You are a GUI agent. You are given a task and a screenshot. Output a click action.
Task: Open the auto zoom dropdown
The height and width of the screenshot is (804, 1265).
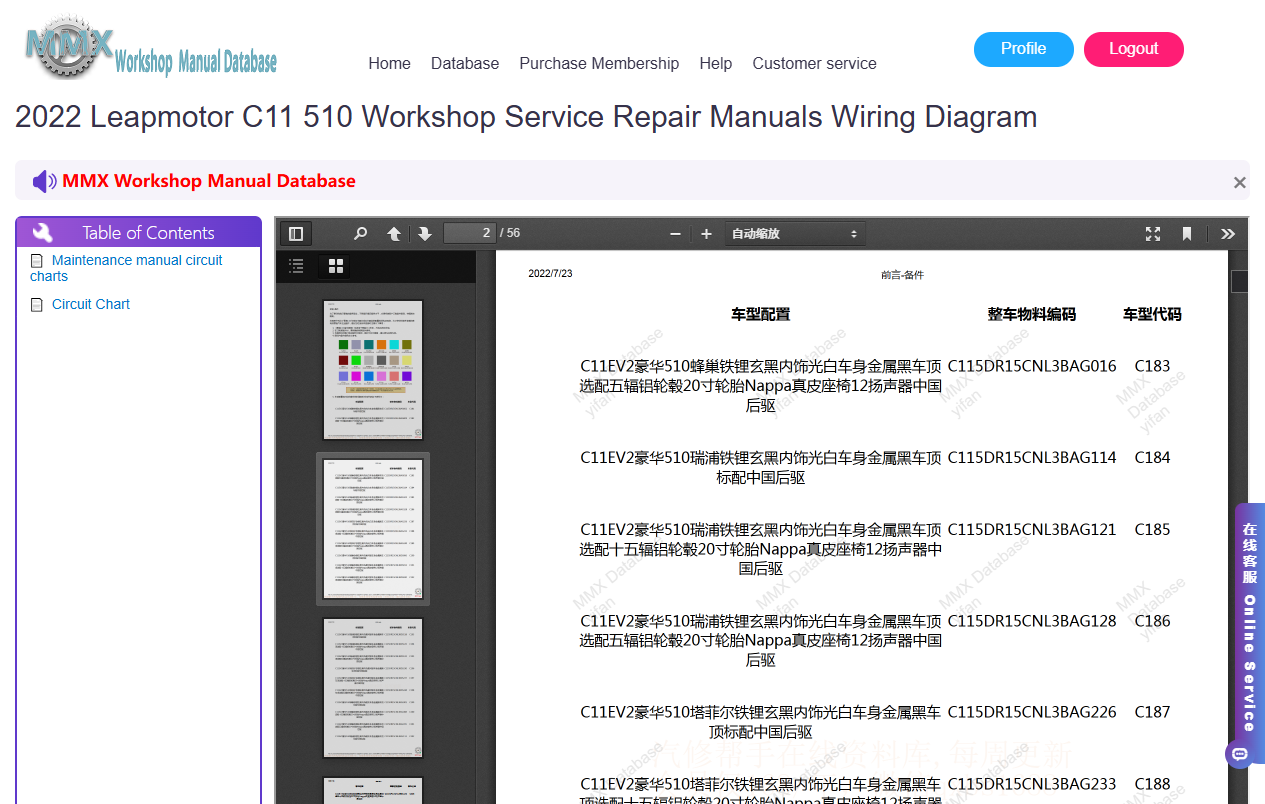(795, 234)
